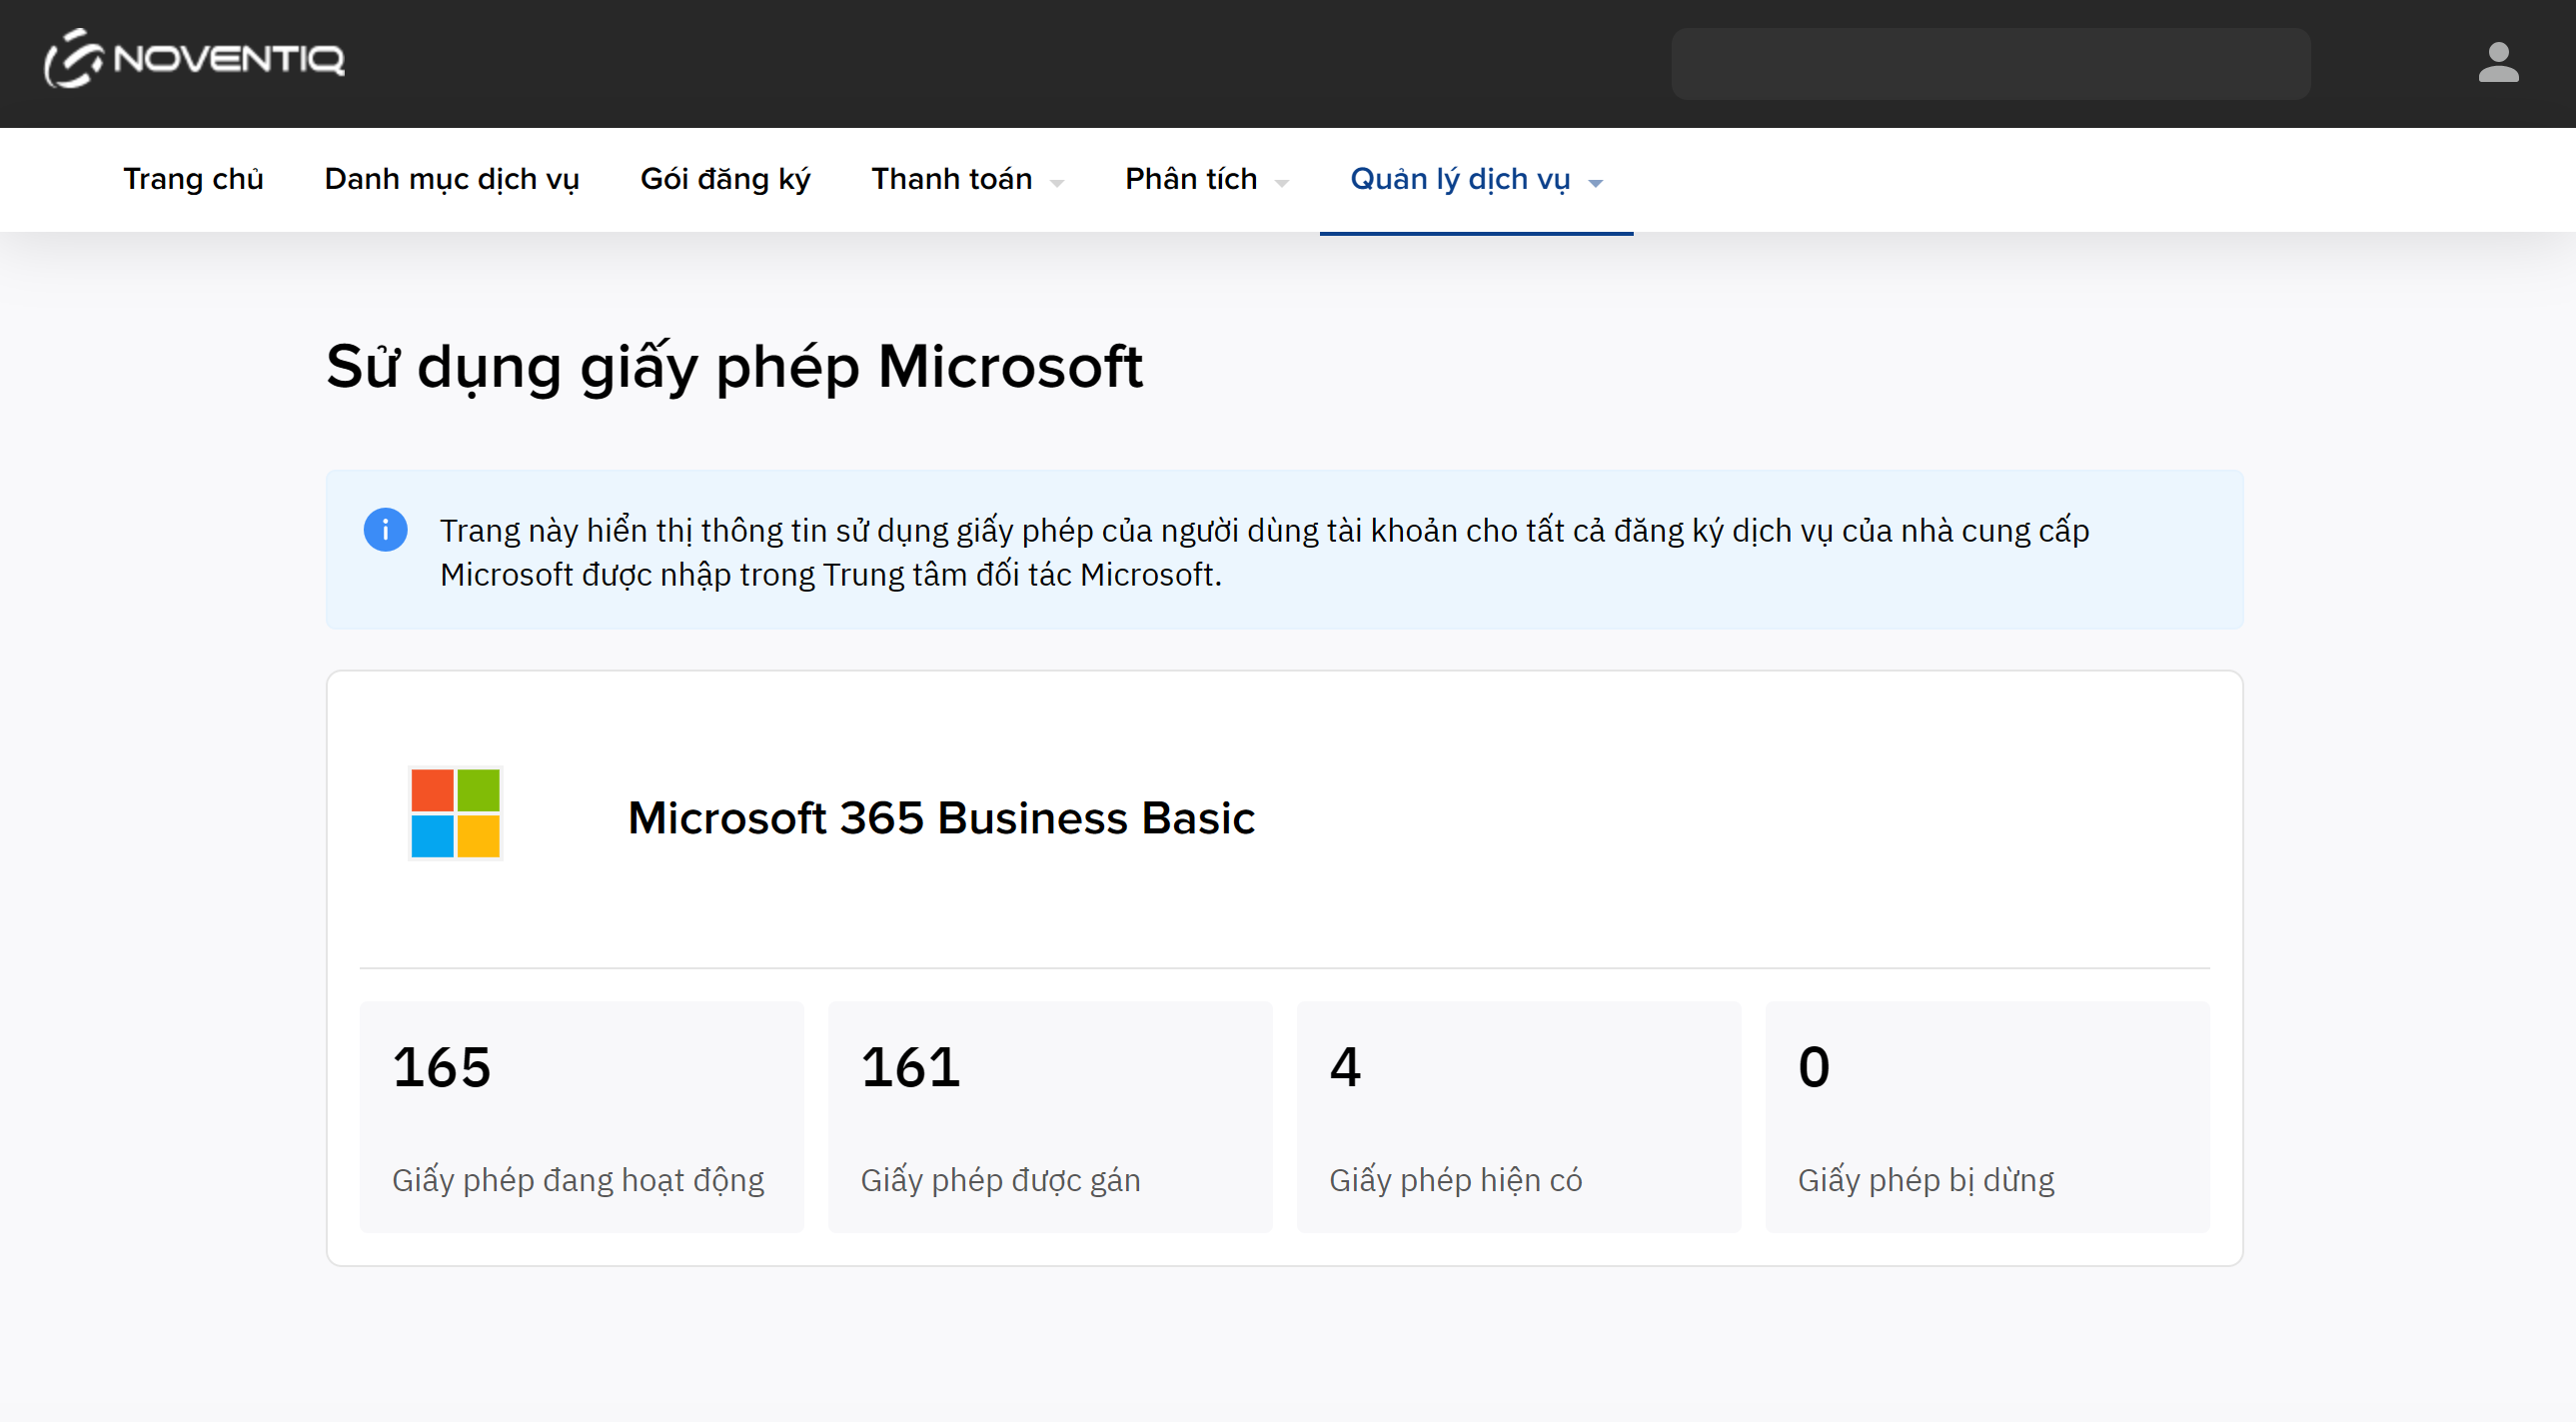Screen dimensions: 2576x1422
Task: Select the 165 active licenses tile
Action: pos(581,1116)
